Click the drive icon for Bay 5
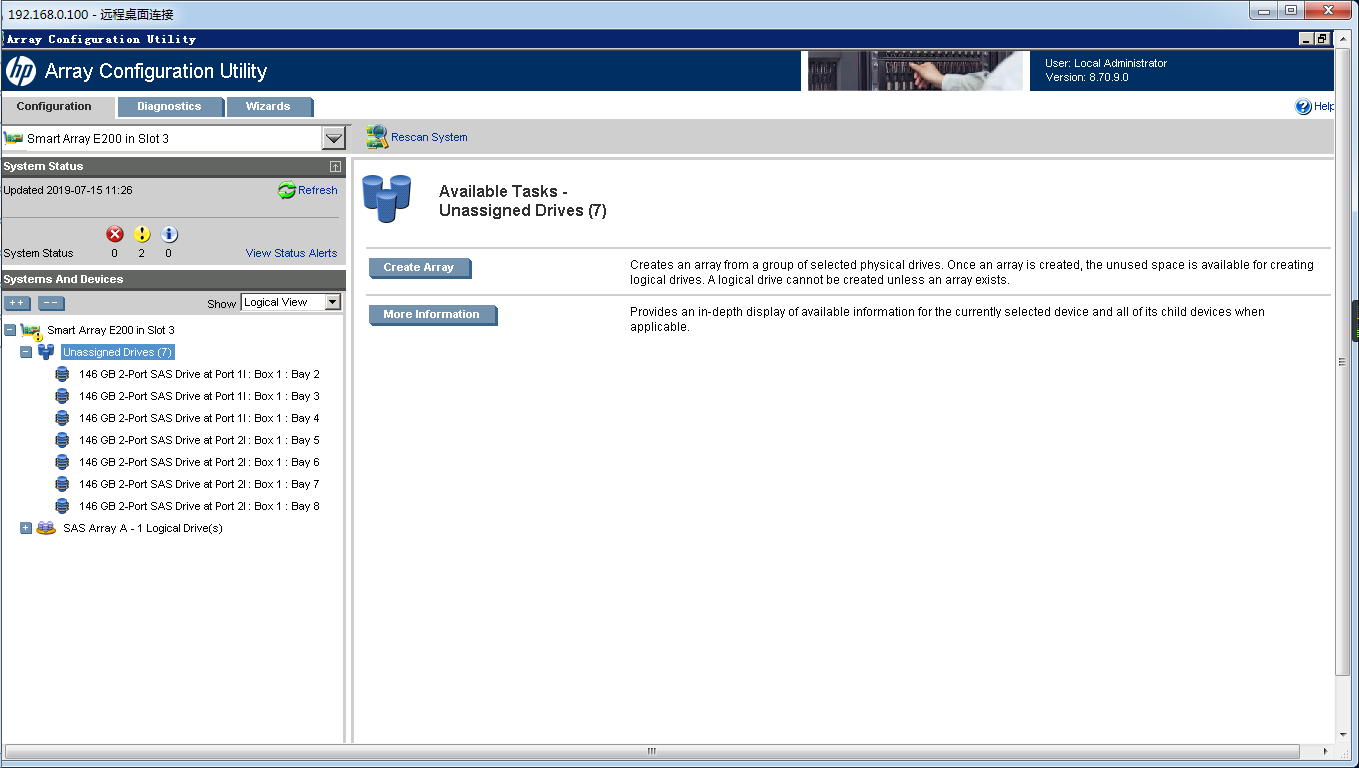Image resolution: width=1359 pixels, height=768 pixels. click(x=62, y=440)
